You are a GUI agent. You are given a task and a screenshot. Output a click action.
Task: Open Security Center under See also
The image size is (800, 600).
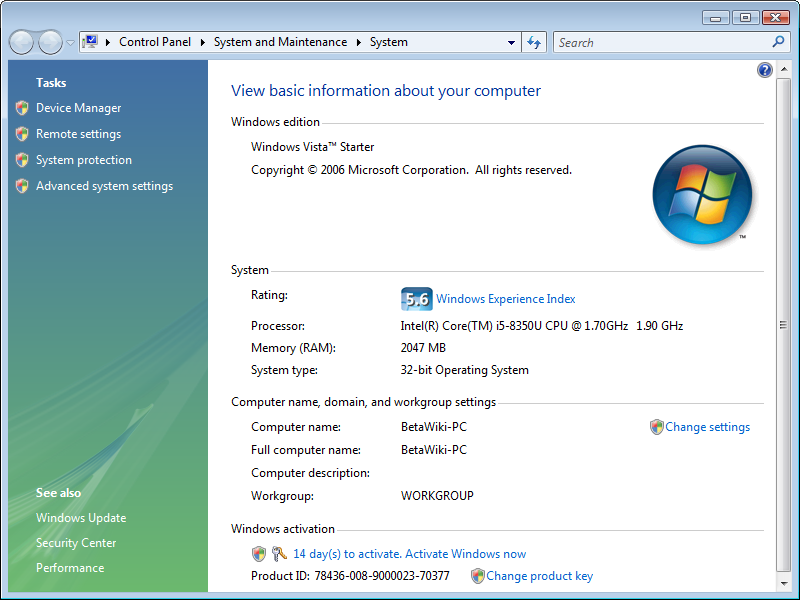[x=76, y=542]
